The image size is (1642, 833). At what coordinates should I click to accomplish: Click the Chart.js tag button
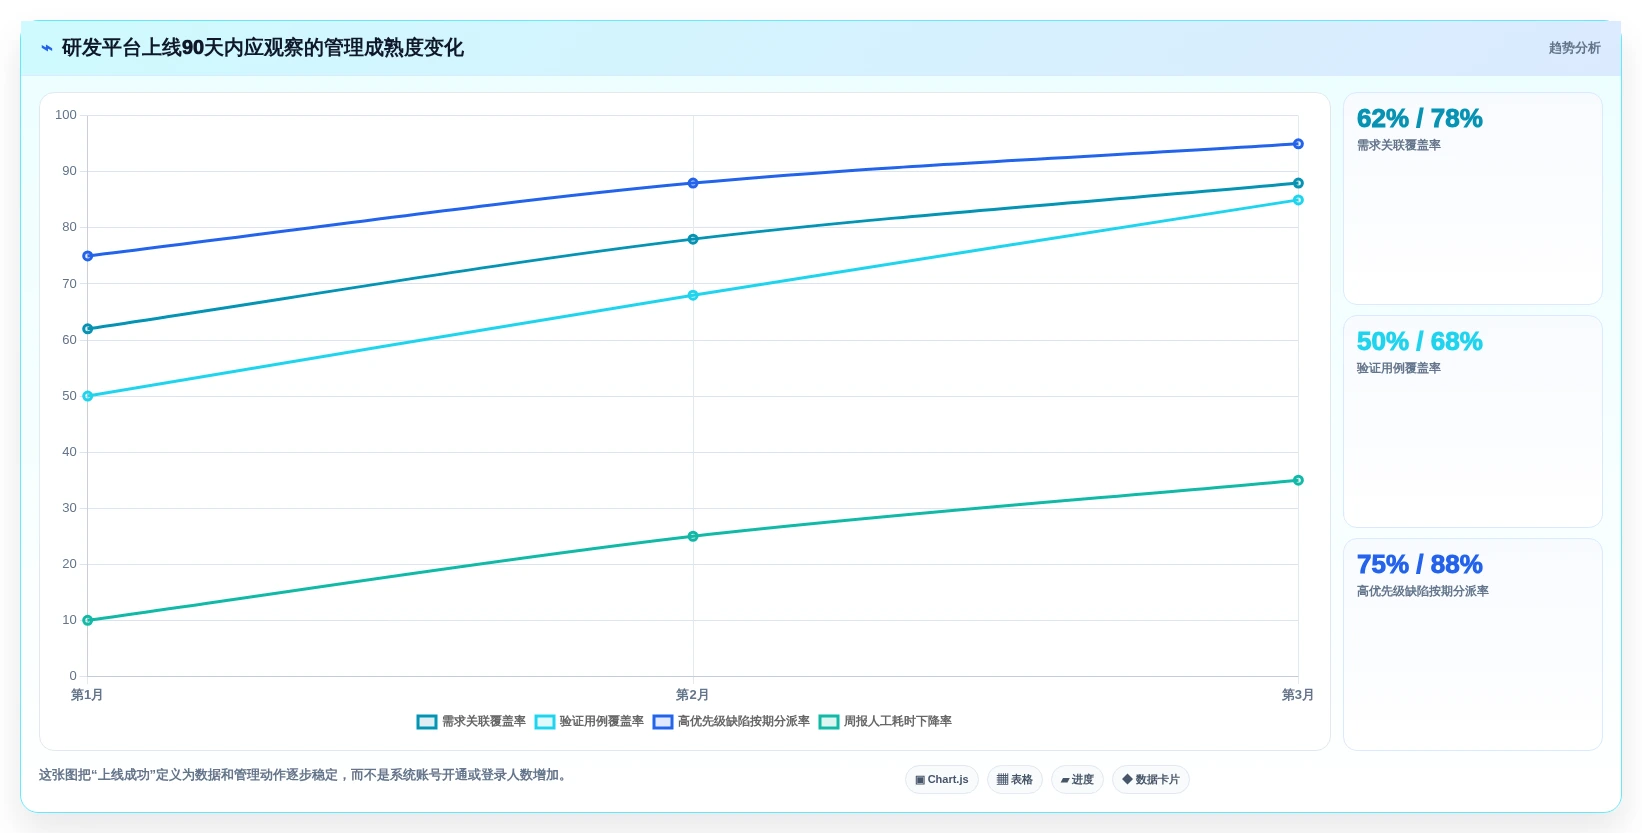point(942,780)
